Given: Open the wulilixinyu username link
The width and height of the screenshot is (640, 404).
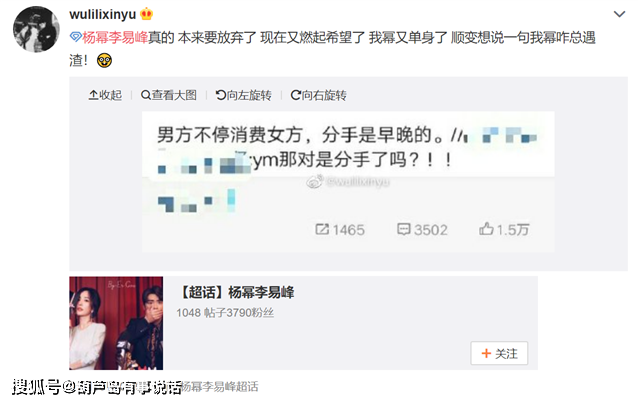Looking at the screenshot, I should [x=102, y=14].
